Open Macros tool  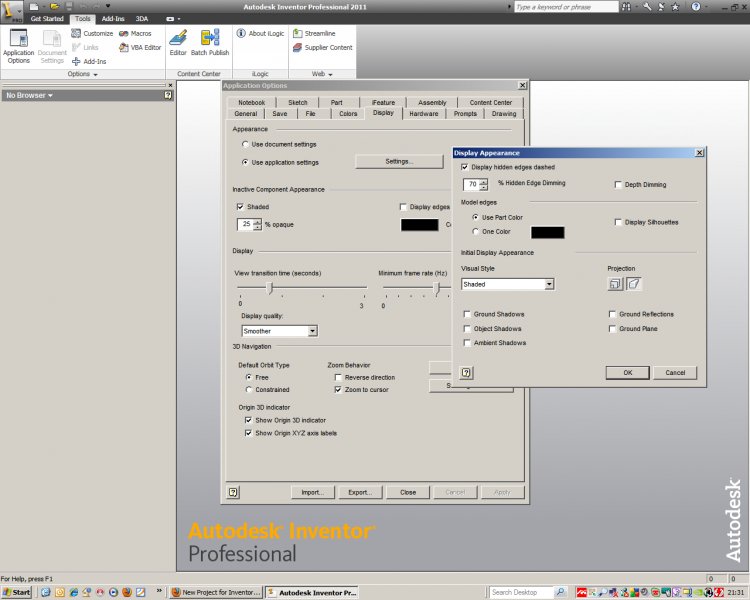(x=135, y=33)
